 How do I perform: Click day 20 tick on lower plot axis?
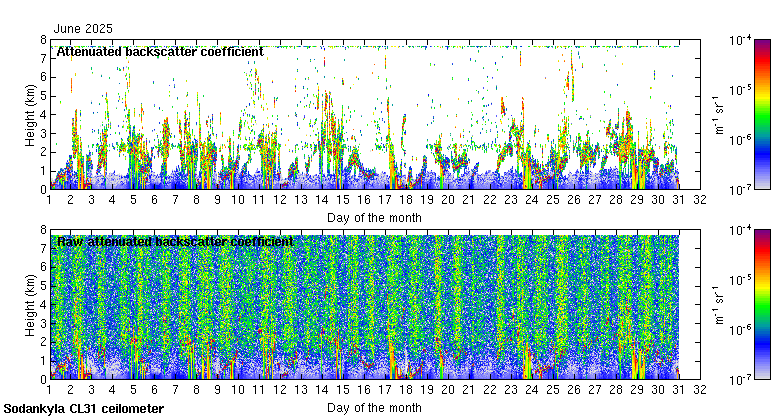[449, 390]
